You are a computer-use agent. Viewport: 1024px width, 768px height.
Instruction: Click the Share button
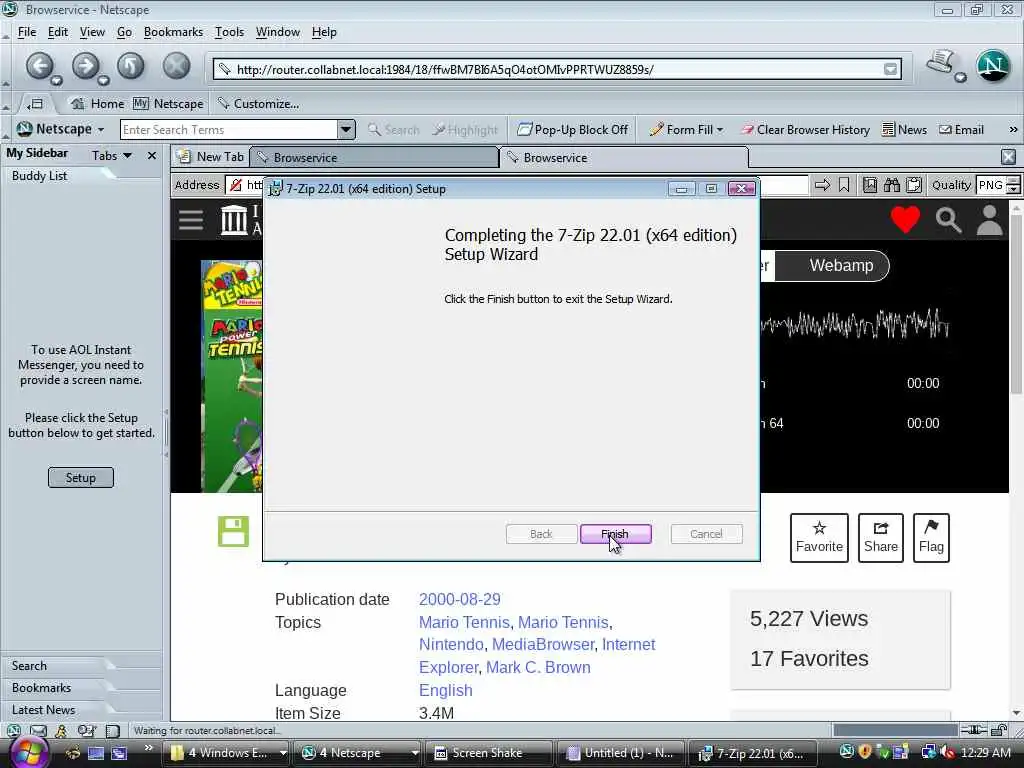click(x=880, y=538)
